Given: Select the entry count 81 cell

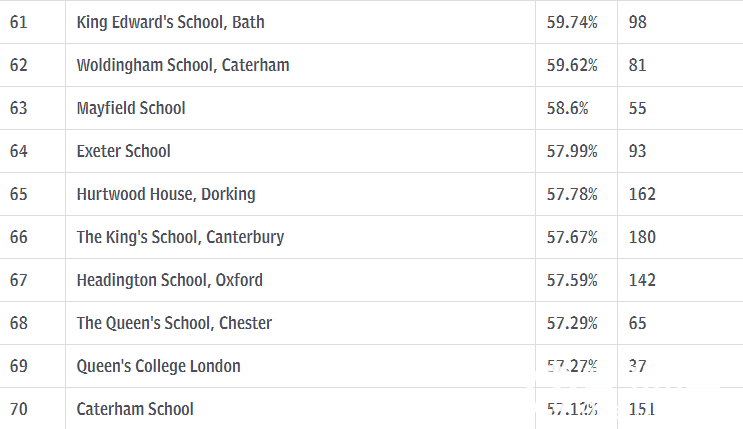Looking at the screenshot, I should tap(680, 65).
